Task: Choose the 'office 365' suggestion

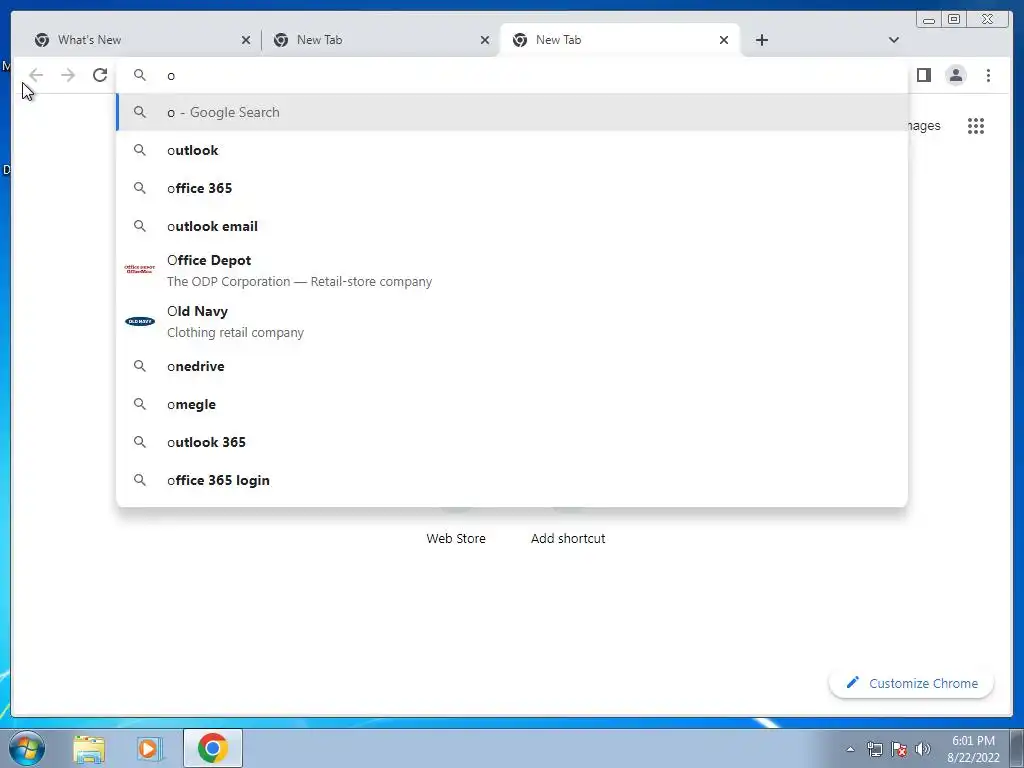Action: click(x=512, y=188)
